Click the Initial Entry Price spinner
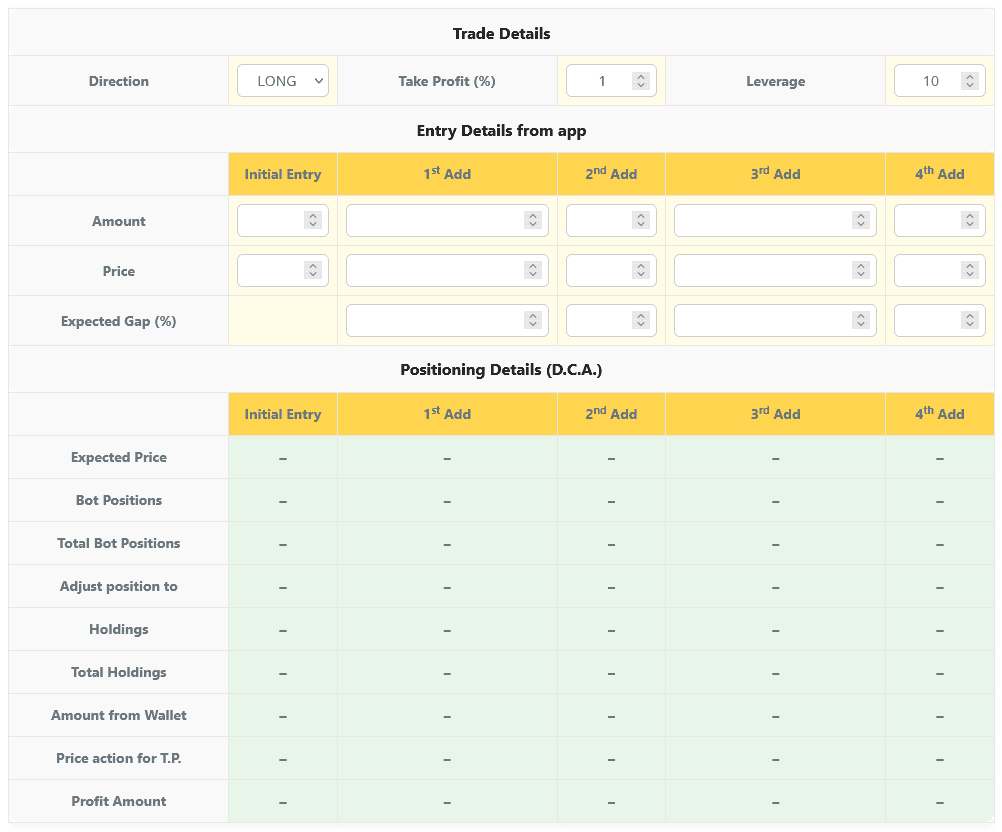 312,270
